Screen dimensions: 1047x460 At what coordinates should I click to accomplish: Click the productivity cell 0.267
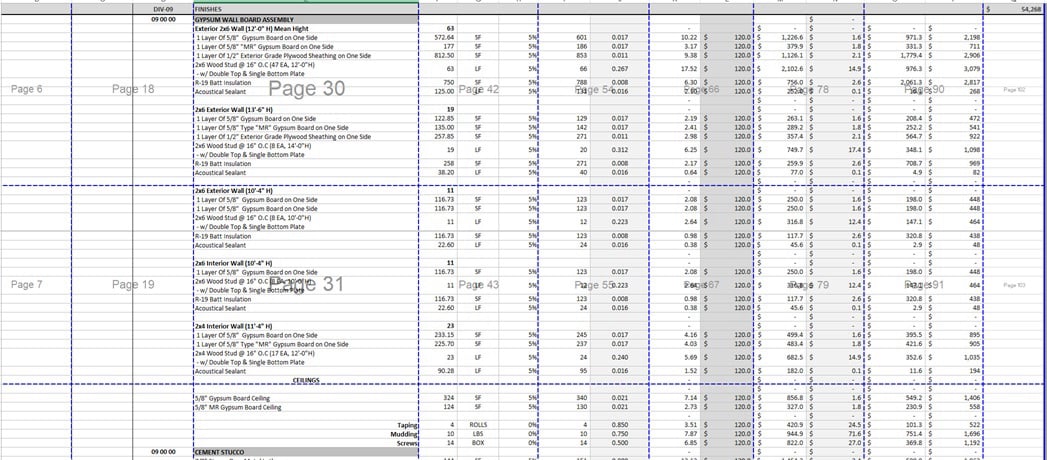619,69
